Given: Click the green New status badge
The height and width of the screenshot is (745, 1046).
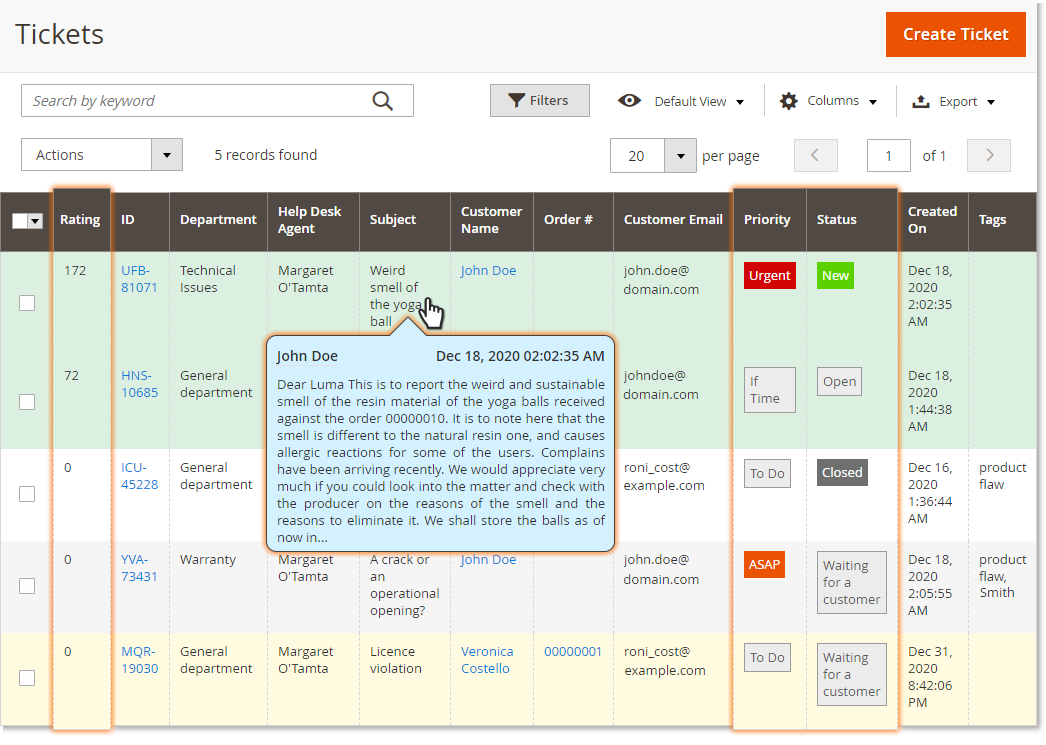Looking at the screenshot, I should tap(835, 276).
